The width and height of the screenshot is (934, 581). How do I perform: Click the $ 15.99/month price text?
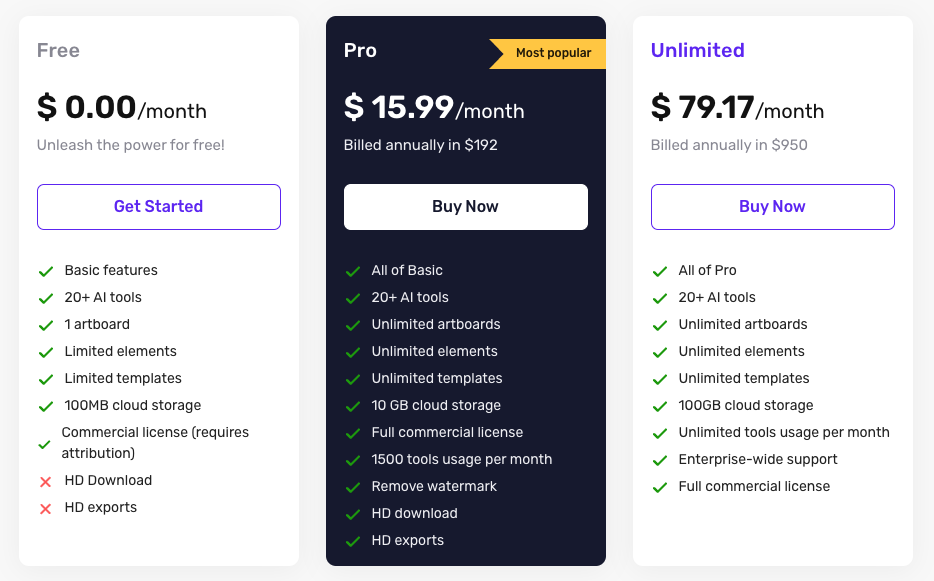click(x=434, y=107)
